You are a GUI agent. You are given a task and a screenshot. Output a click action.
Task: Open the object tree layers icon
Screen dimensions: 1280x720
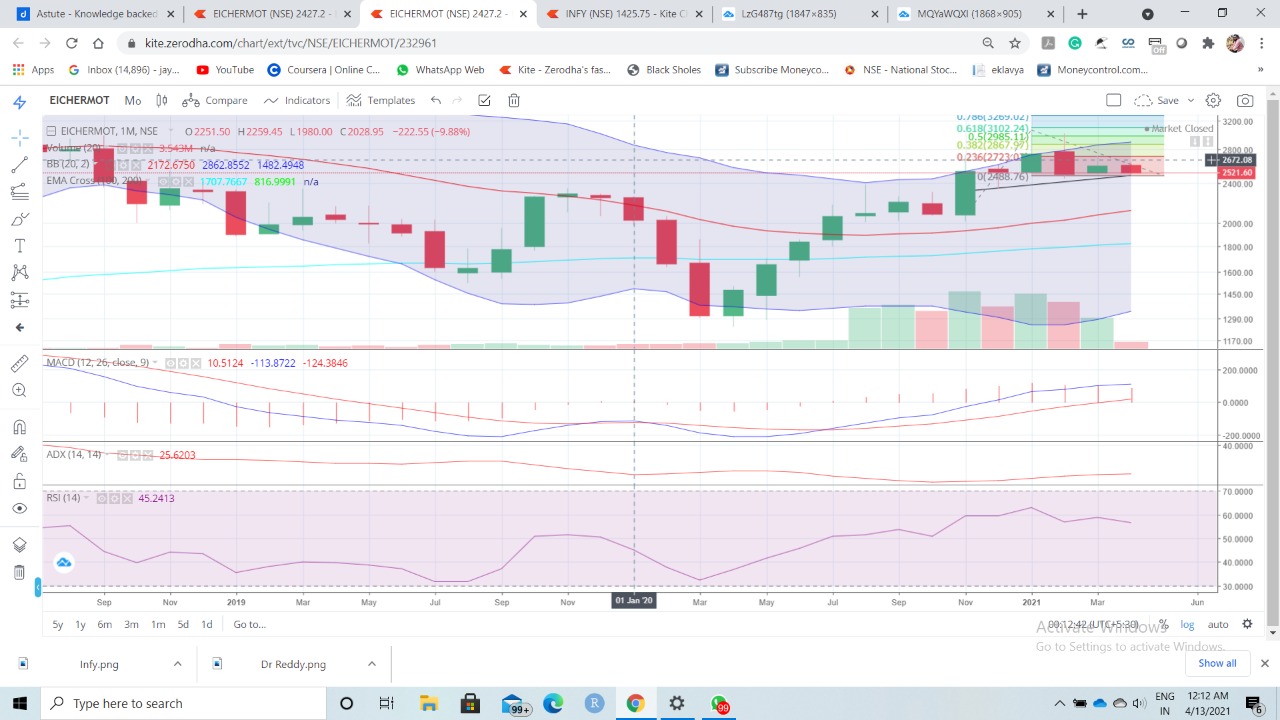pyautogui.click(x=19, y=545)
